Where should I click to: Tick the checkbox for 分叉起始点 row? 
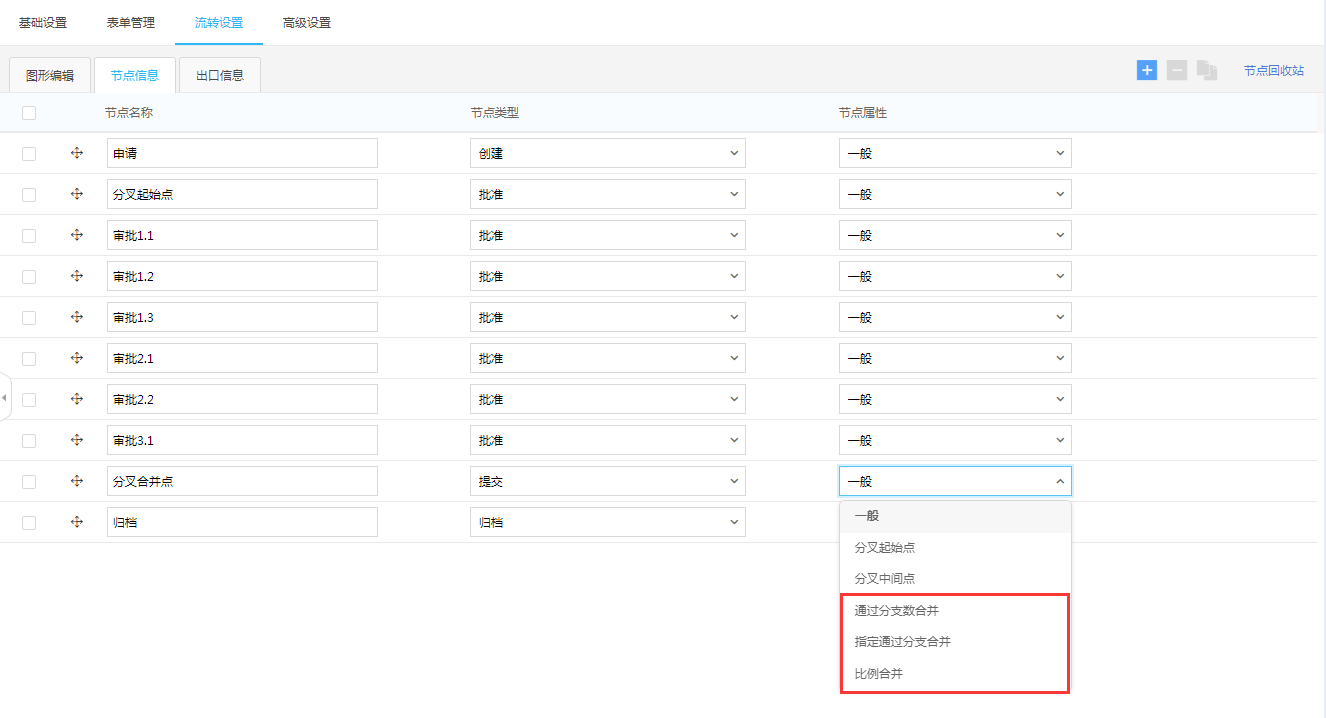coord(29,195)
